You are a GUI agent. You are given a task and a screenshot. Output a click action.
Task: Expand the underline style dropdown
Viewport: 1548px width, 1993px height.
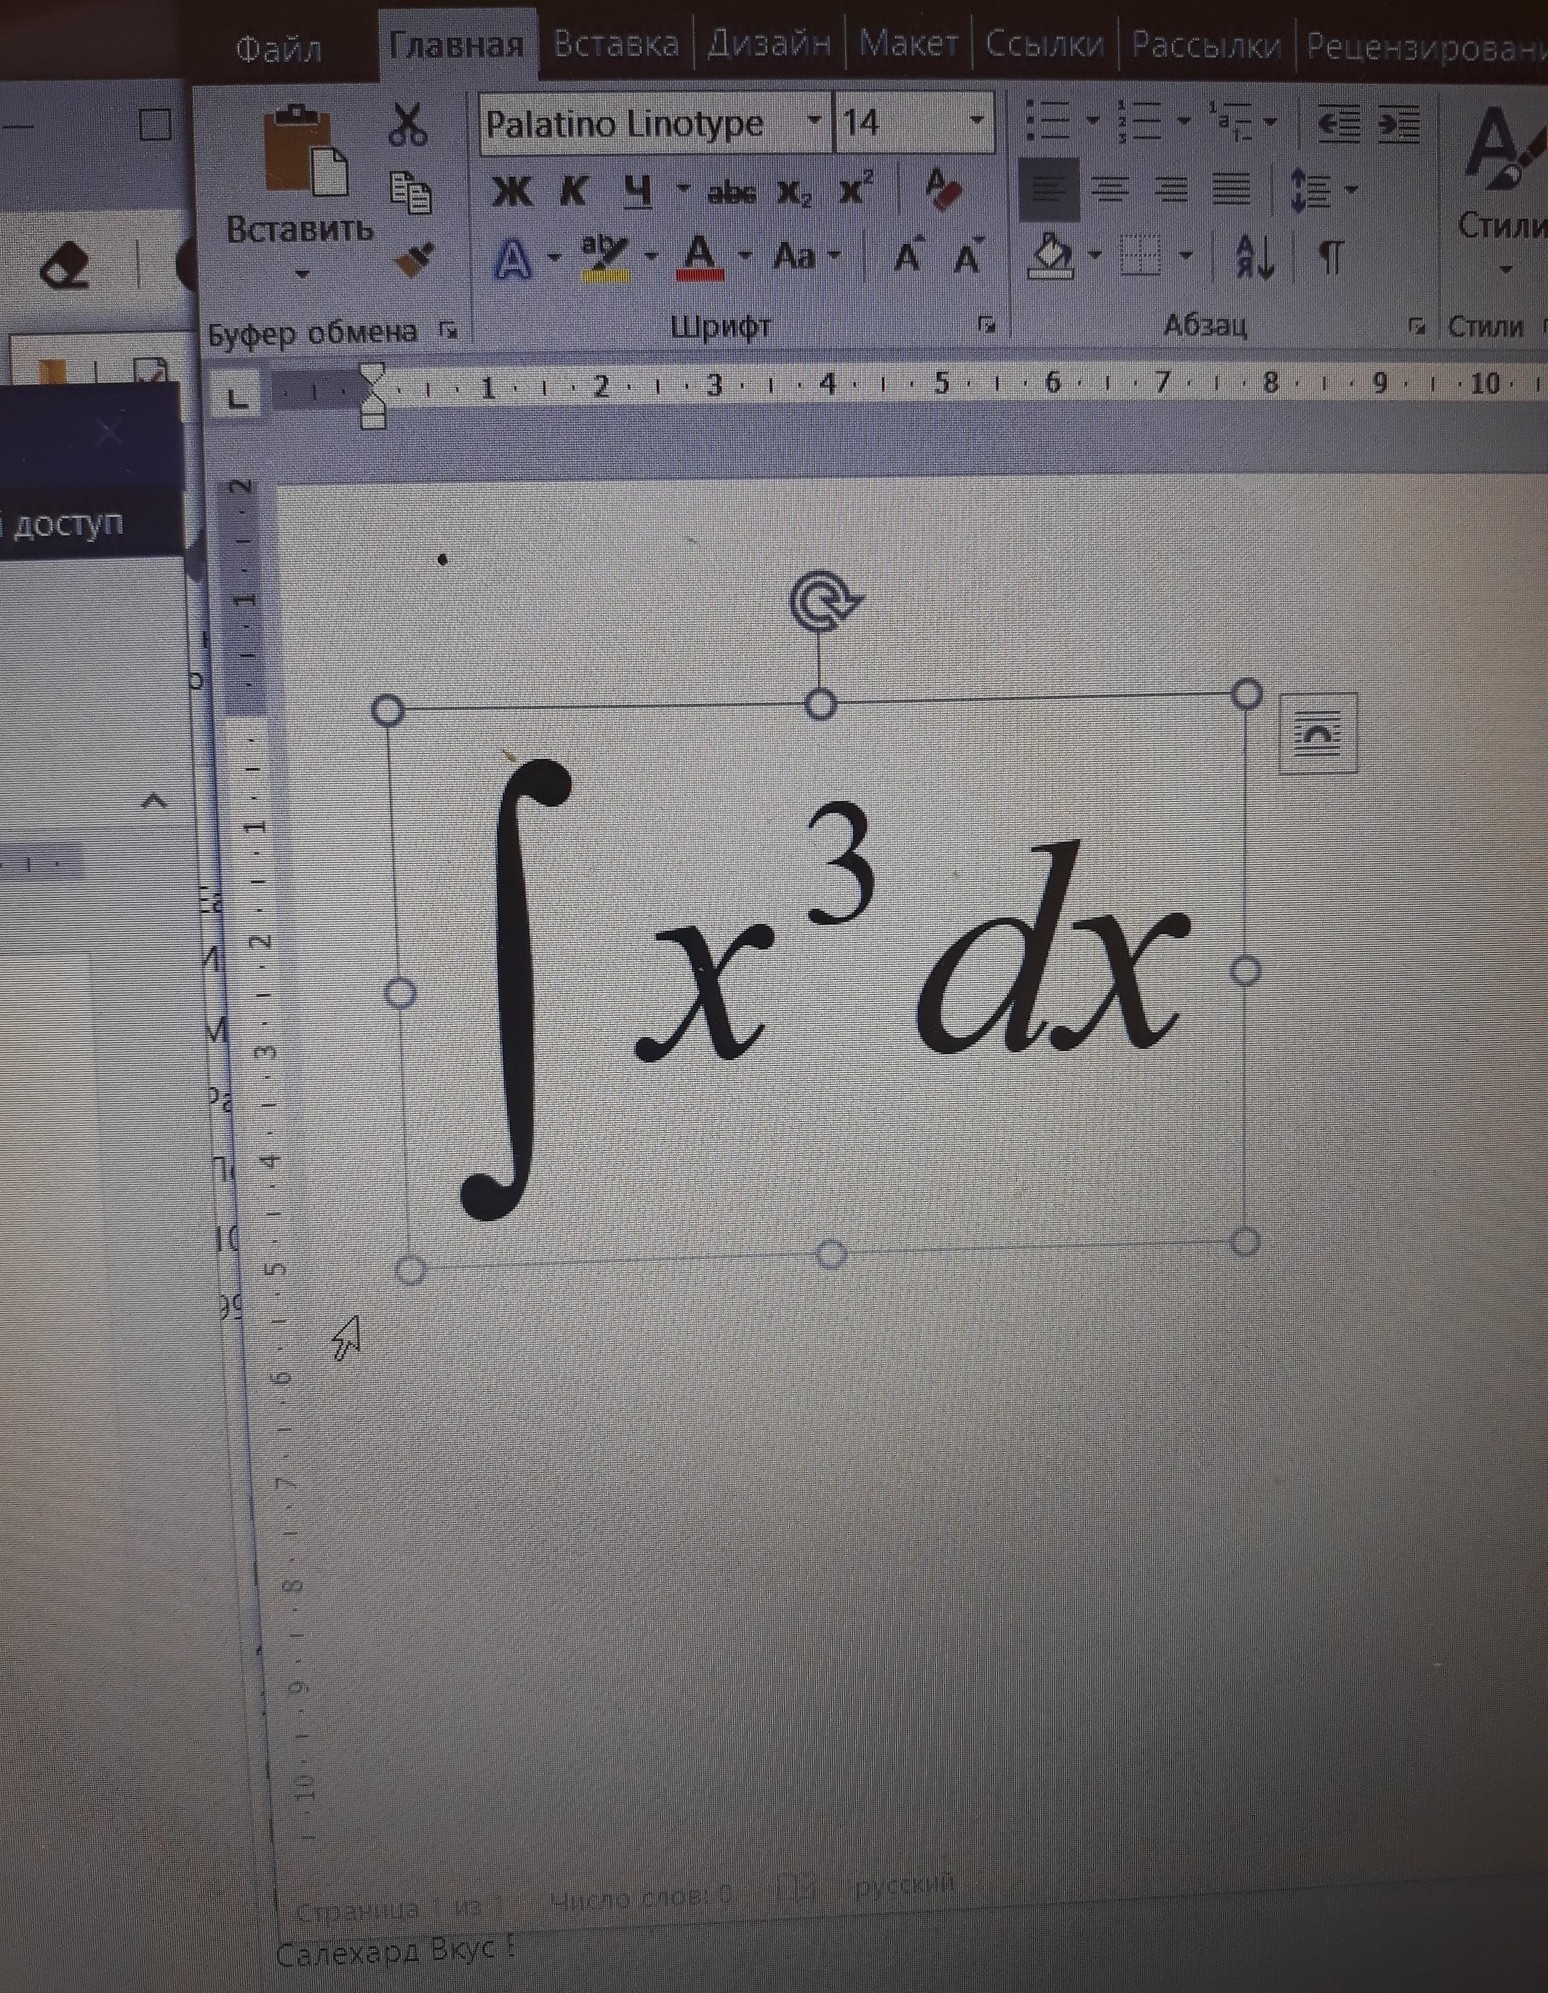pos(683,188)
